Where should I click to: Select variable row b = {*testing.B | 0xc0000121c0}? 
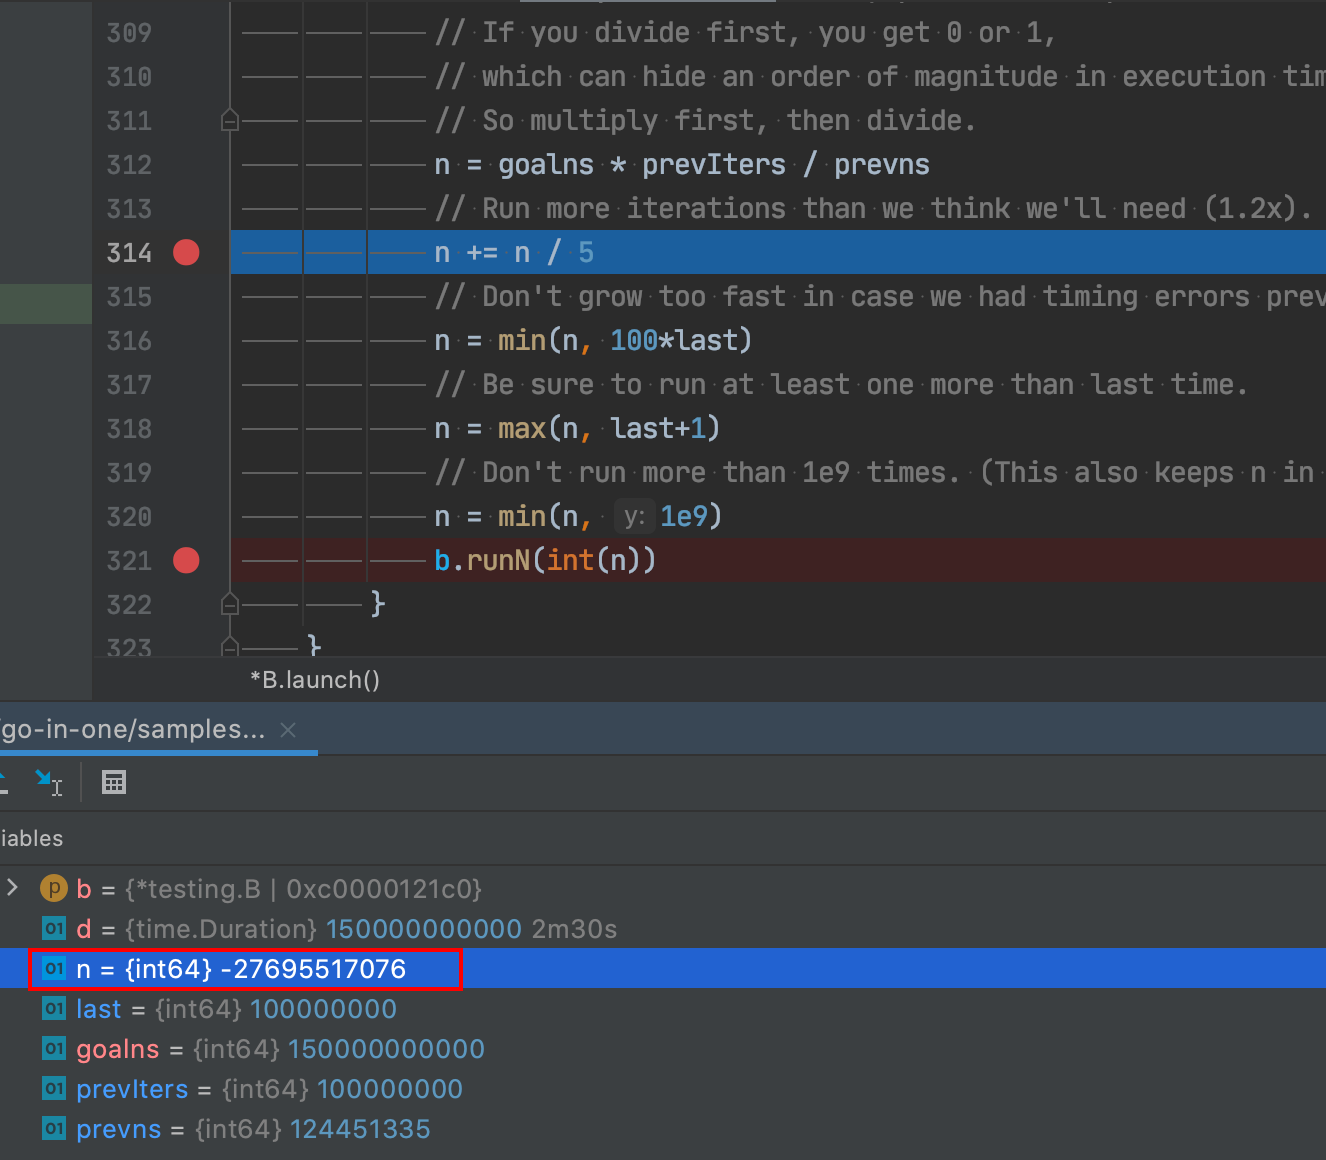pyautogui.click(x=663, y=888)
